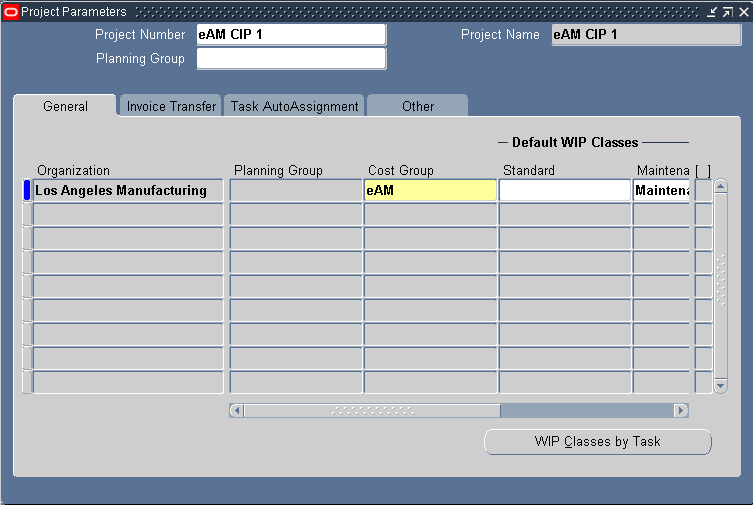Viewport: 753px width, 505px height.
Task: Maximize the Project Parameters window
Action: 728,12
